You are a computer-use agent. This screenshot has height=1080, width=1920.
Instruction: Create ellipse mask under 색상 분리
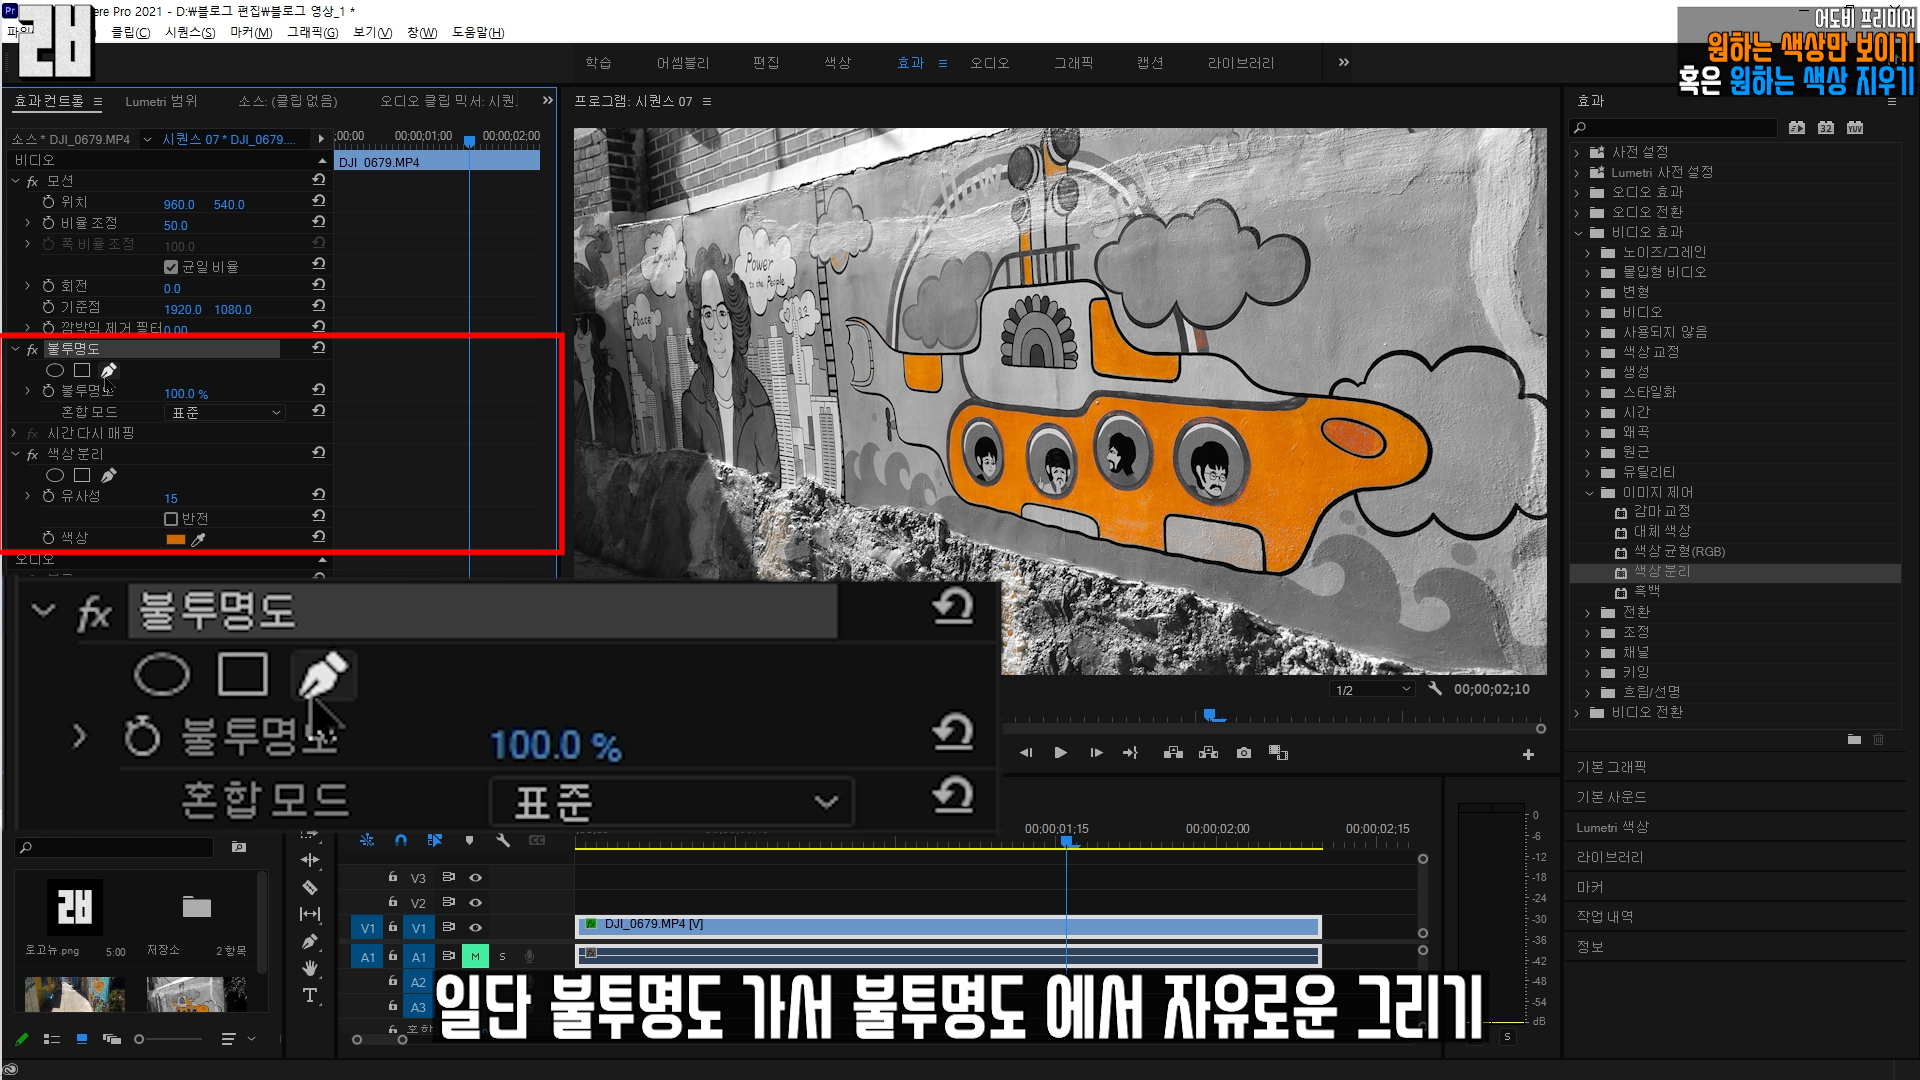(x=55, y=475)
